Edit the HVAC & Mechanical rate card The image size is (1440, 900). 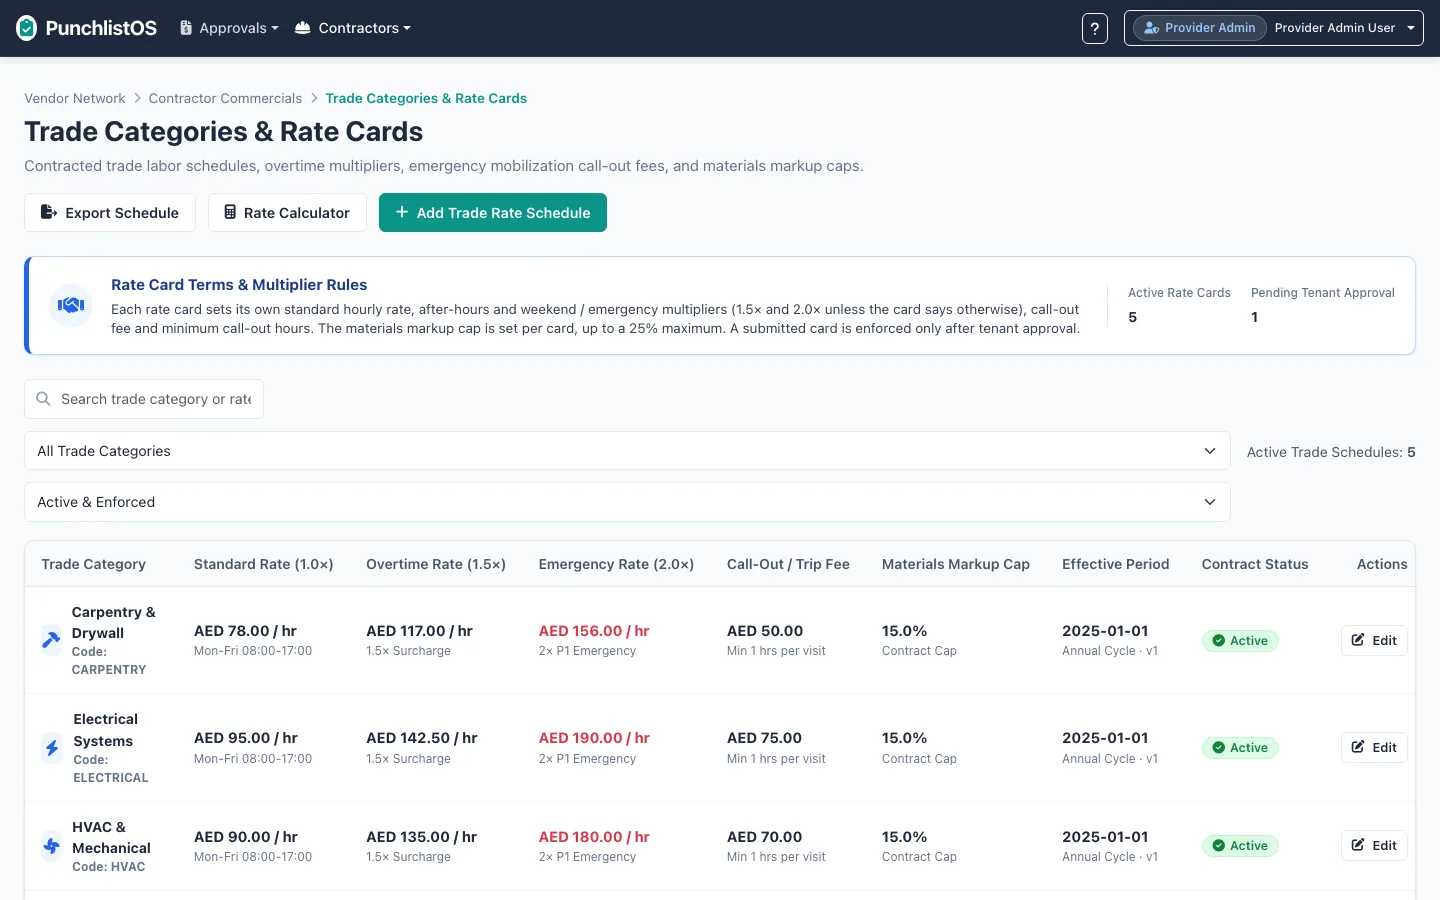[x=1374, y=845]
